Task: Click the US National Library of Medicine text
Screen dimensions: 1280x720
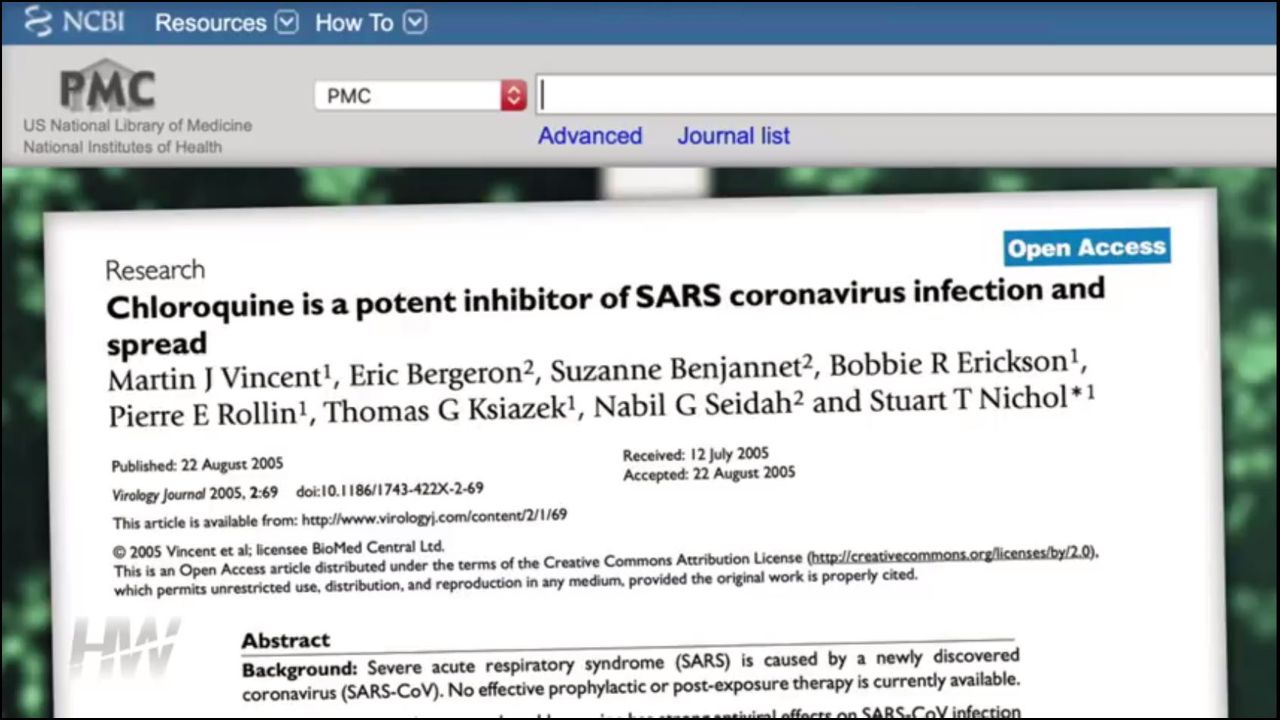Action: click(137, 126)
